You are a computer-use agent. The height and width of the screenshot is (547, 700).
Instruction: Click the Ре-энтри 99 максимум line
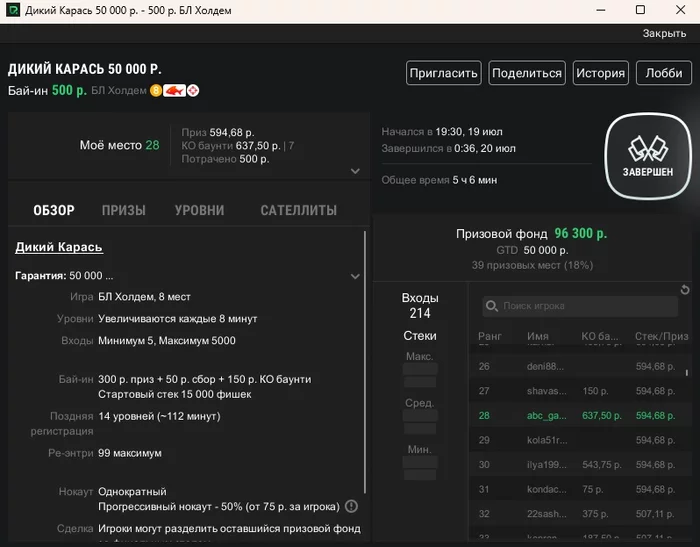(105, 453)
